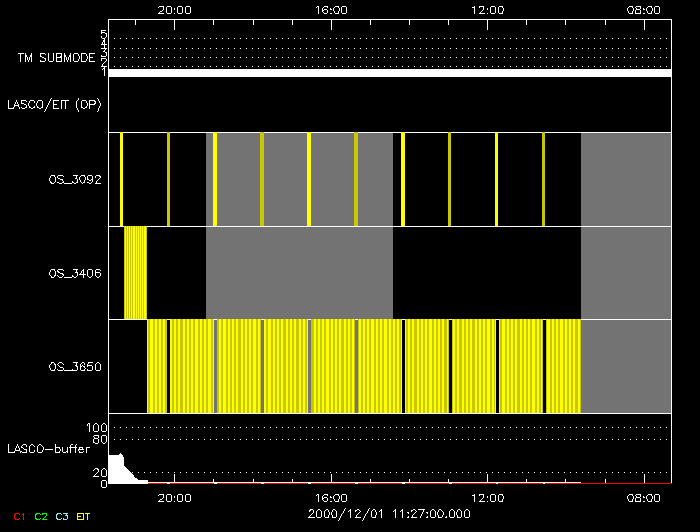
Task: Click the yellow block in OS_3406 row
Action: click(135, 272)
